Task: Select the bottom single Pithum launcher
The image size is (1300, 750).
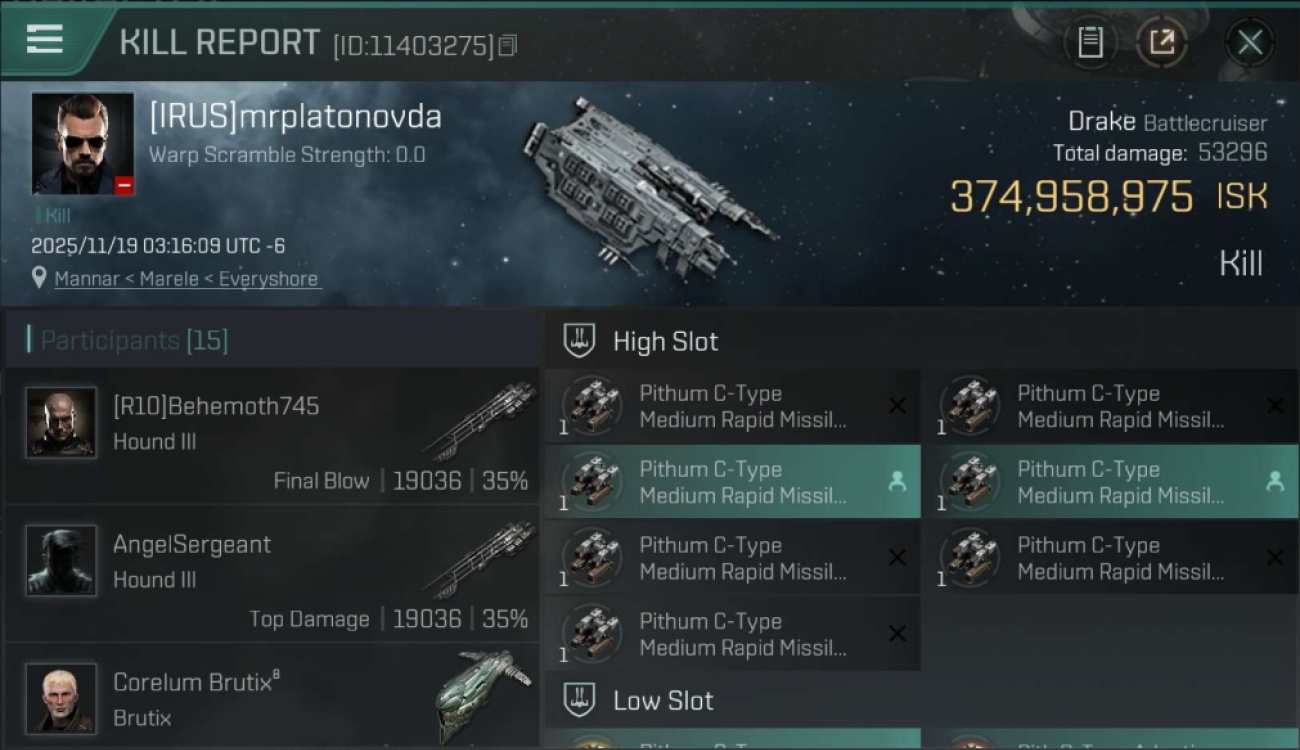Action: pos(732,634)
